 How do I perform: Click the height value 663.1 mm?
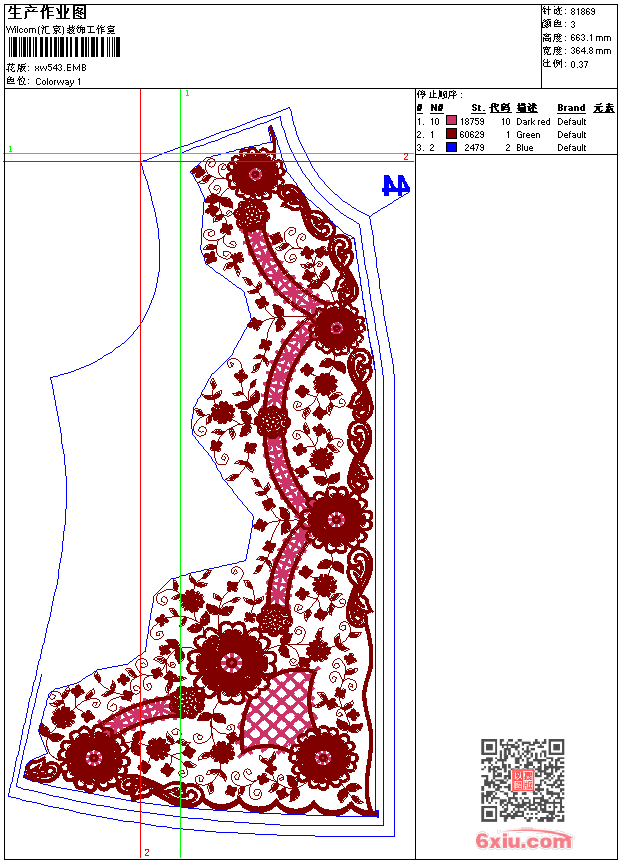pyautogui.click(x=590, y=38)
